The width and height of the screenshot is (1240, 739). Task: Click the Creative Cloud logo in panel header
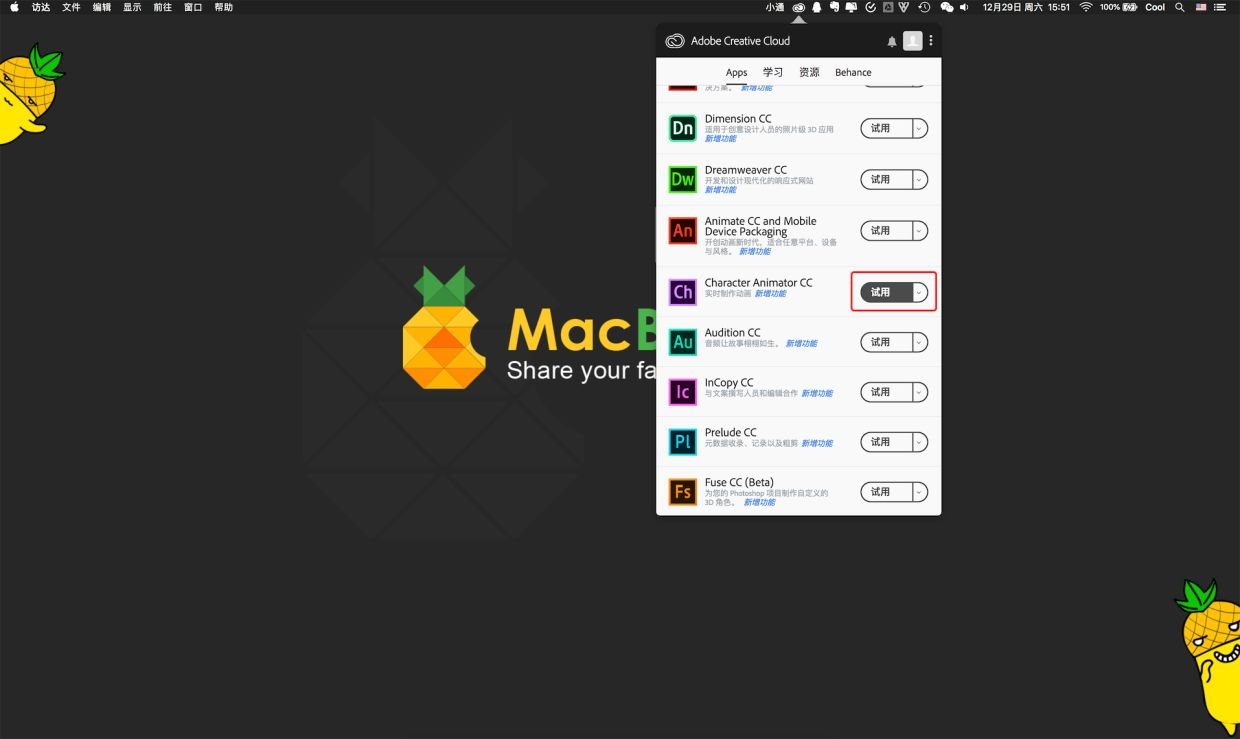tap(675, 41)
